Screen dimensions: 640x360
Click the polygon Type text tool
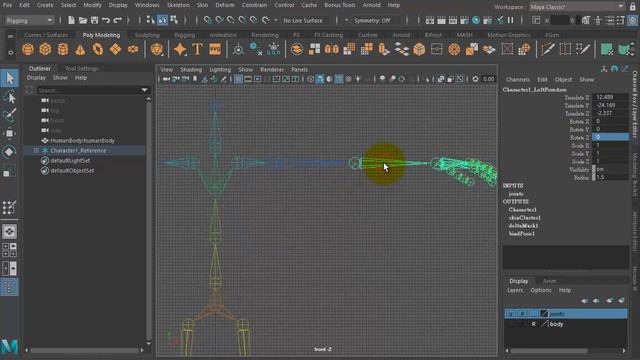tap(198, 49)
